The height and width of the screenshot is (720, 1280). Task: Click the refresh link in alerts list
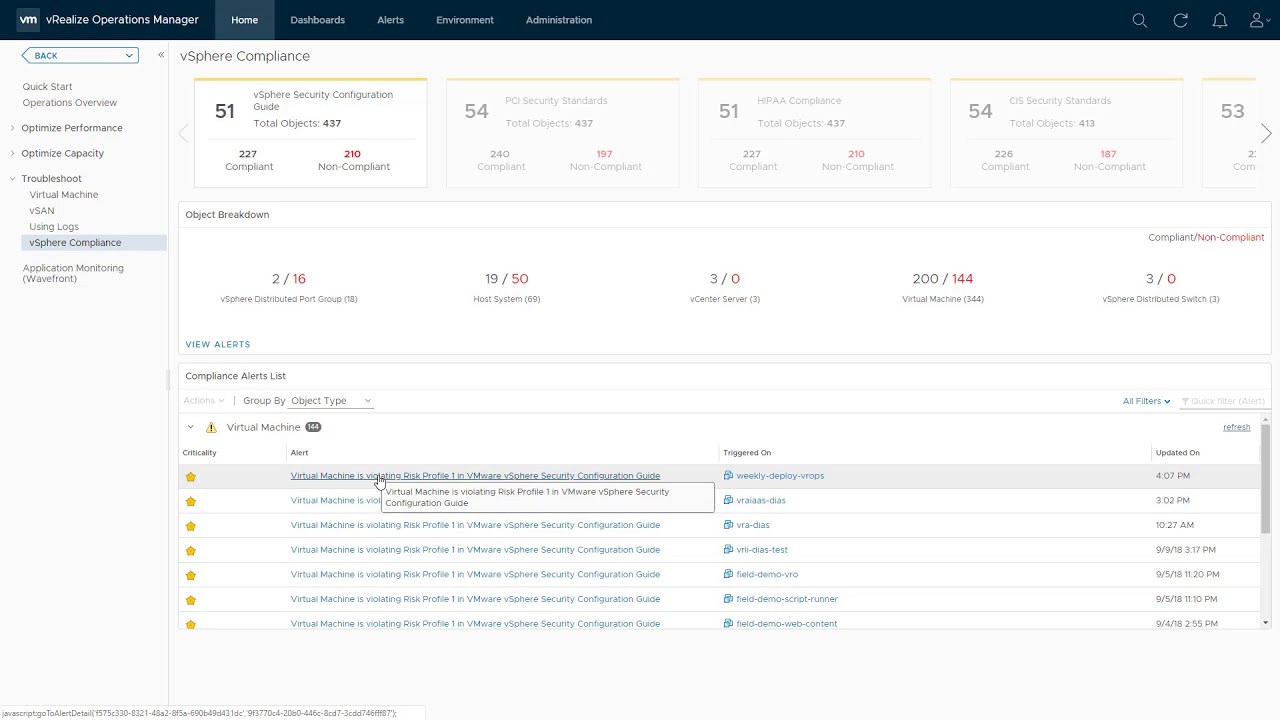click(x=1236, y=427)
